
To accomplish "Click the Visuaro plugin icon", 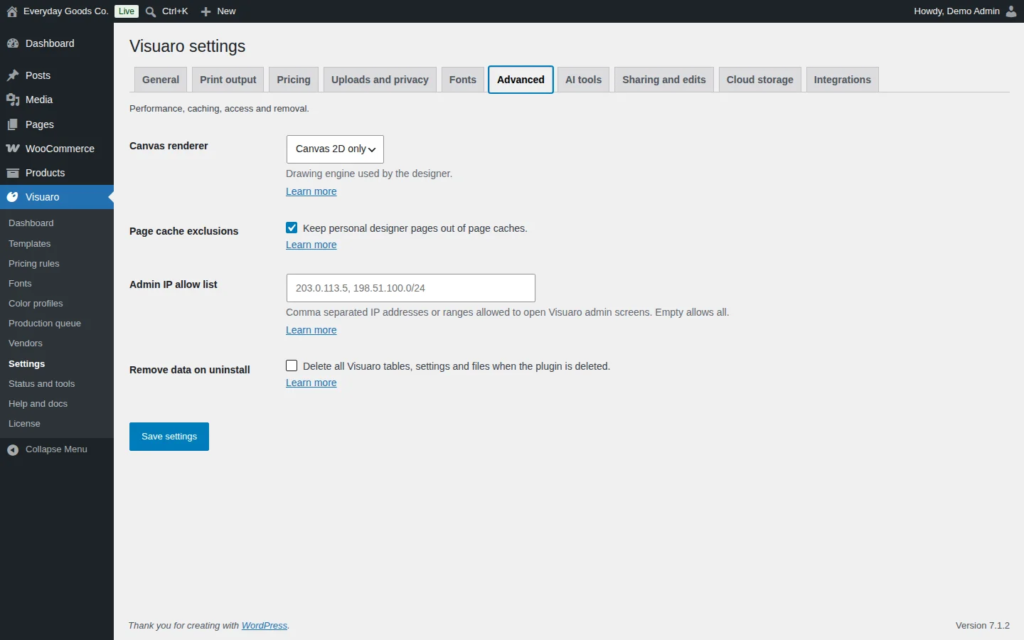I will tap(13, 197).
